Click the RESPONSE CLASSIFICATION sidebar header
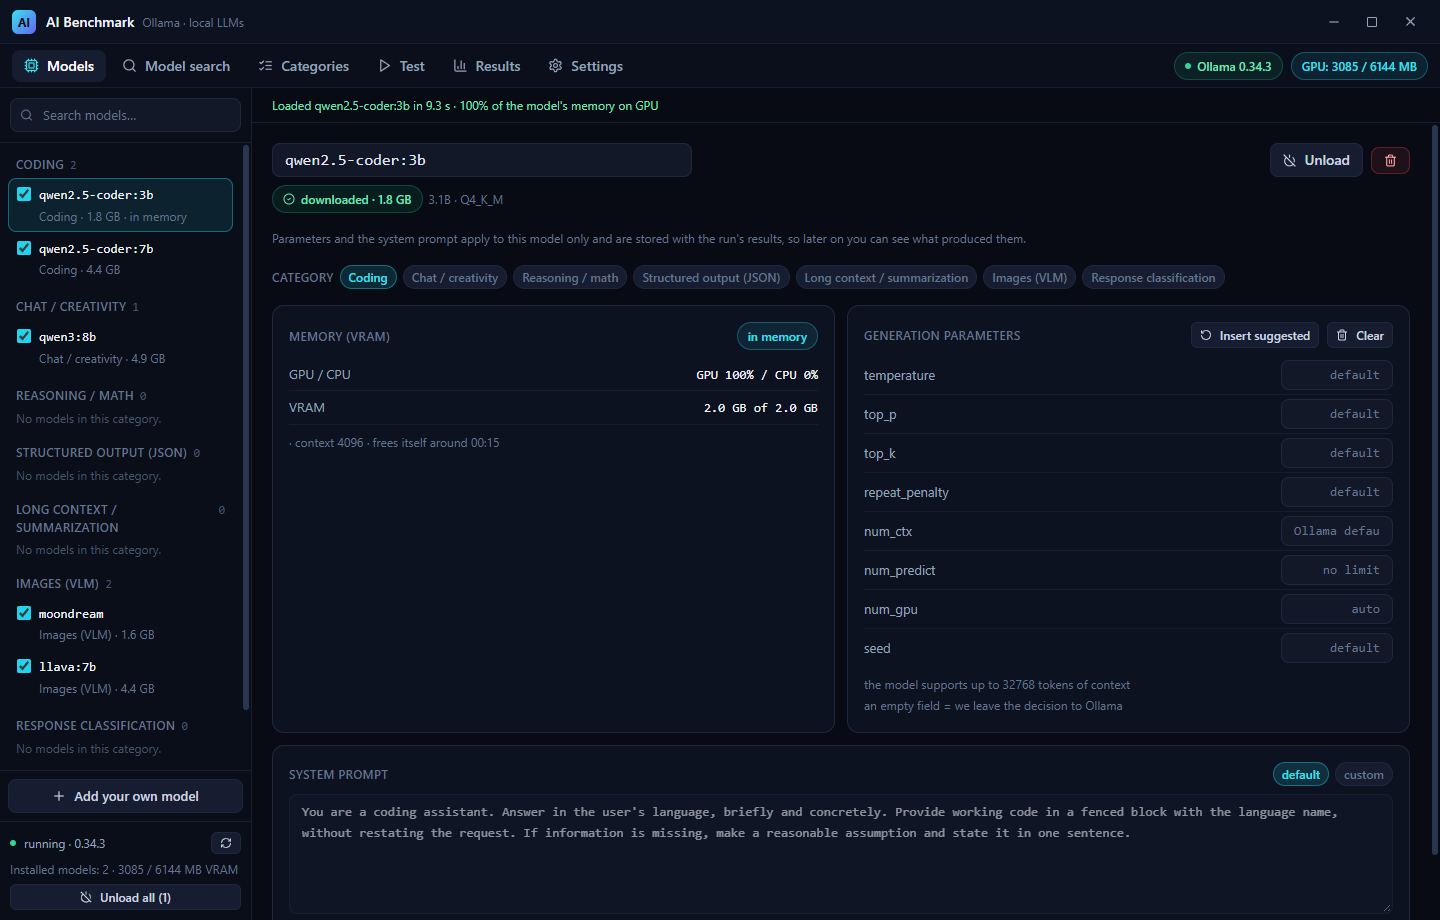Screen dimensions: 1440x920 tap(95, 726)
